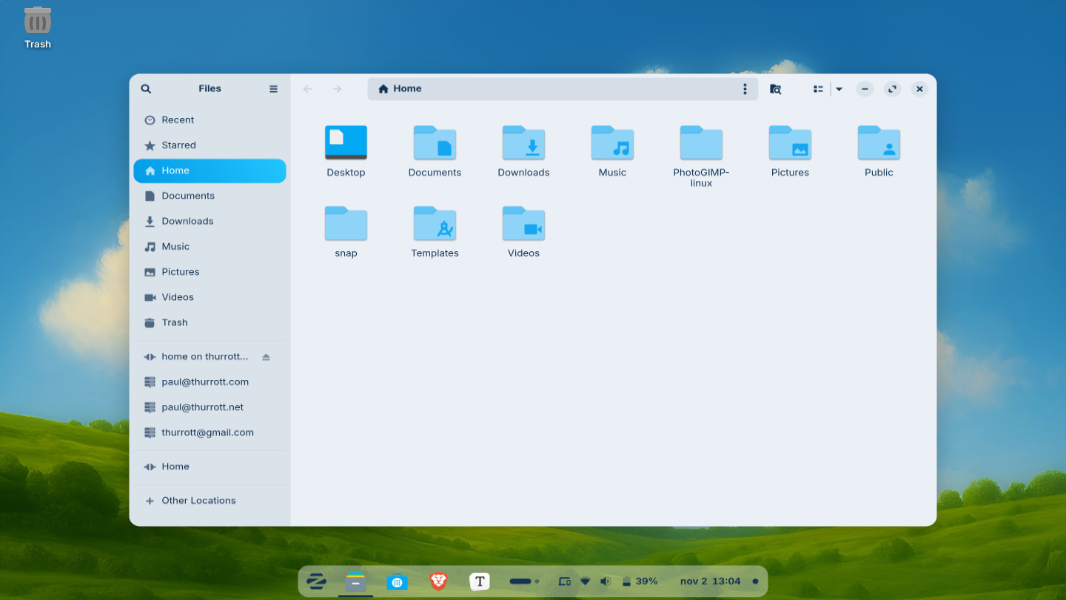Screen dimensions: 1066x600
Task: Open the three-dot menu beside the path bar
Action: point(744,88)
